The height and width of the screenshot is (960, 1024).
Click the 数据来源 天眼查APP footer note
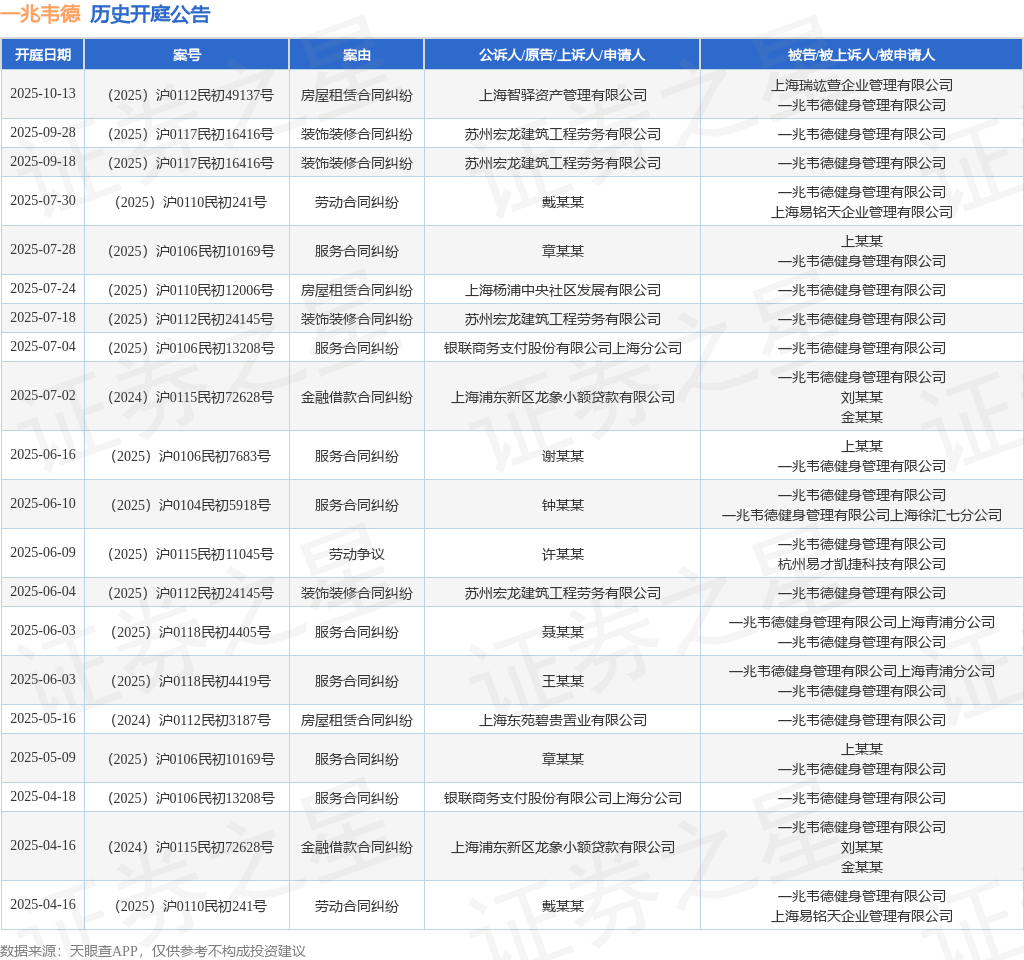tap(153, 951)
